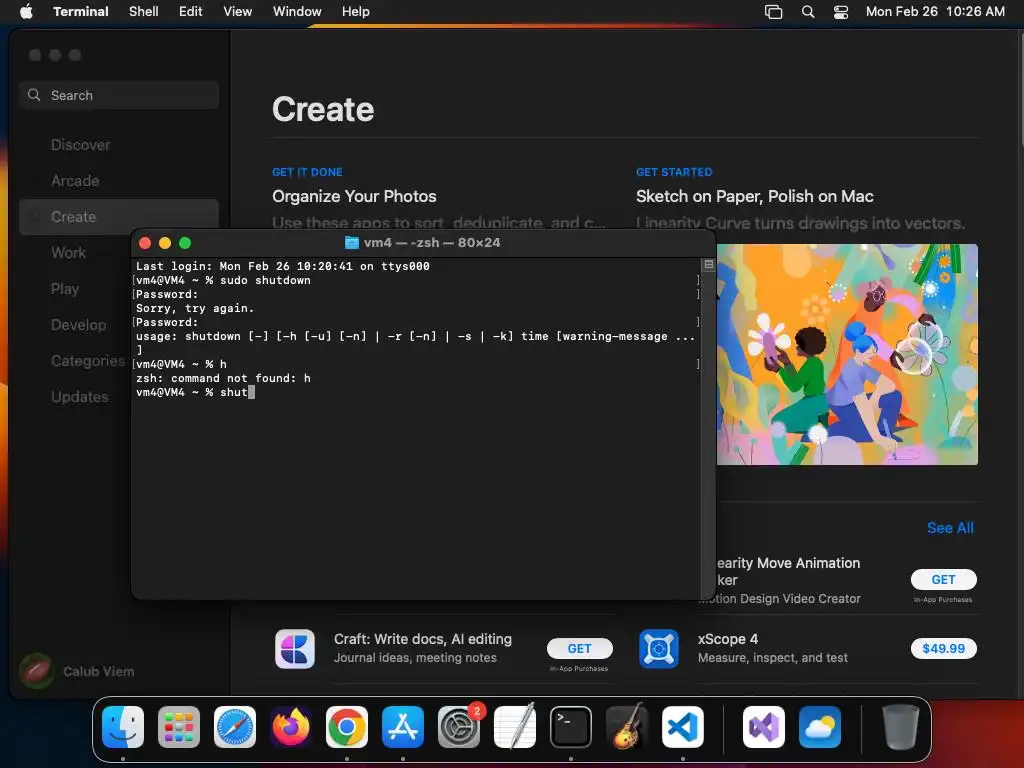The width and height of the screenshot is (1024, 768).
Task: Click the xScope 4 app icon
Action: (659, 648)
